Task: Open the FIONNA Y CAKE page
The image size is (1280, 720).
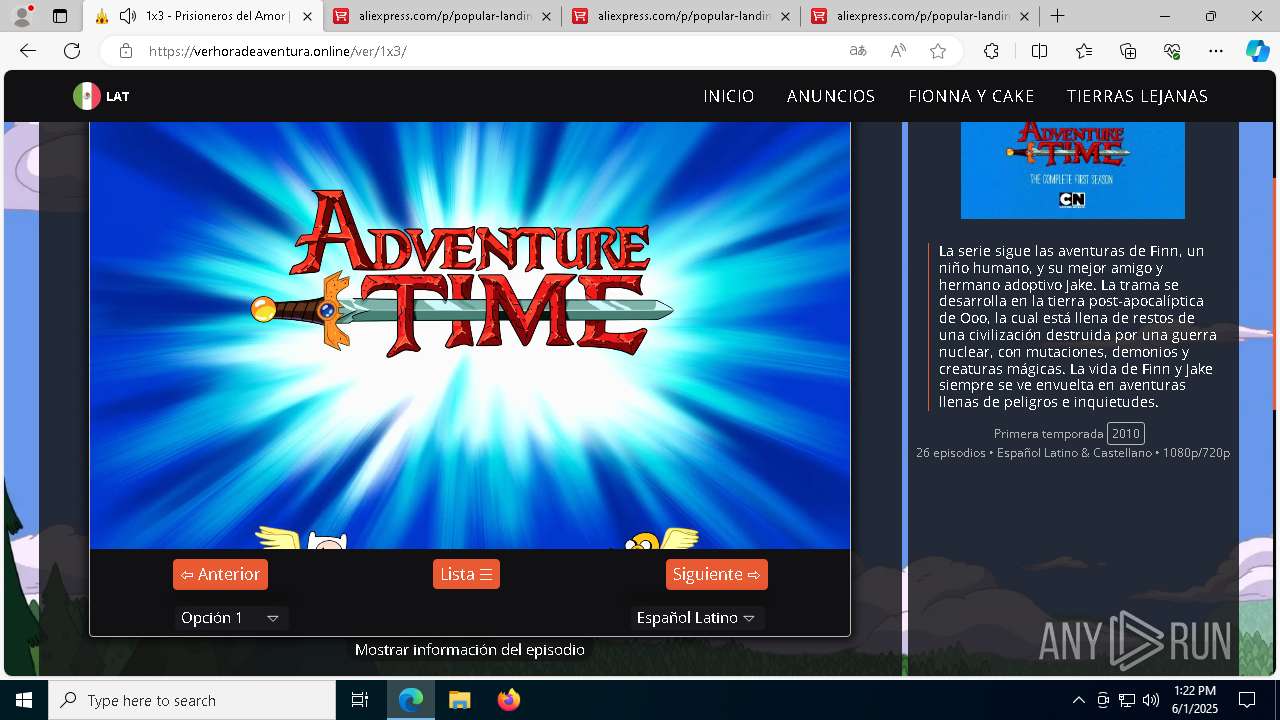Action: coord(971,96)
